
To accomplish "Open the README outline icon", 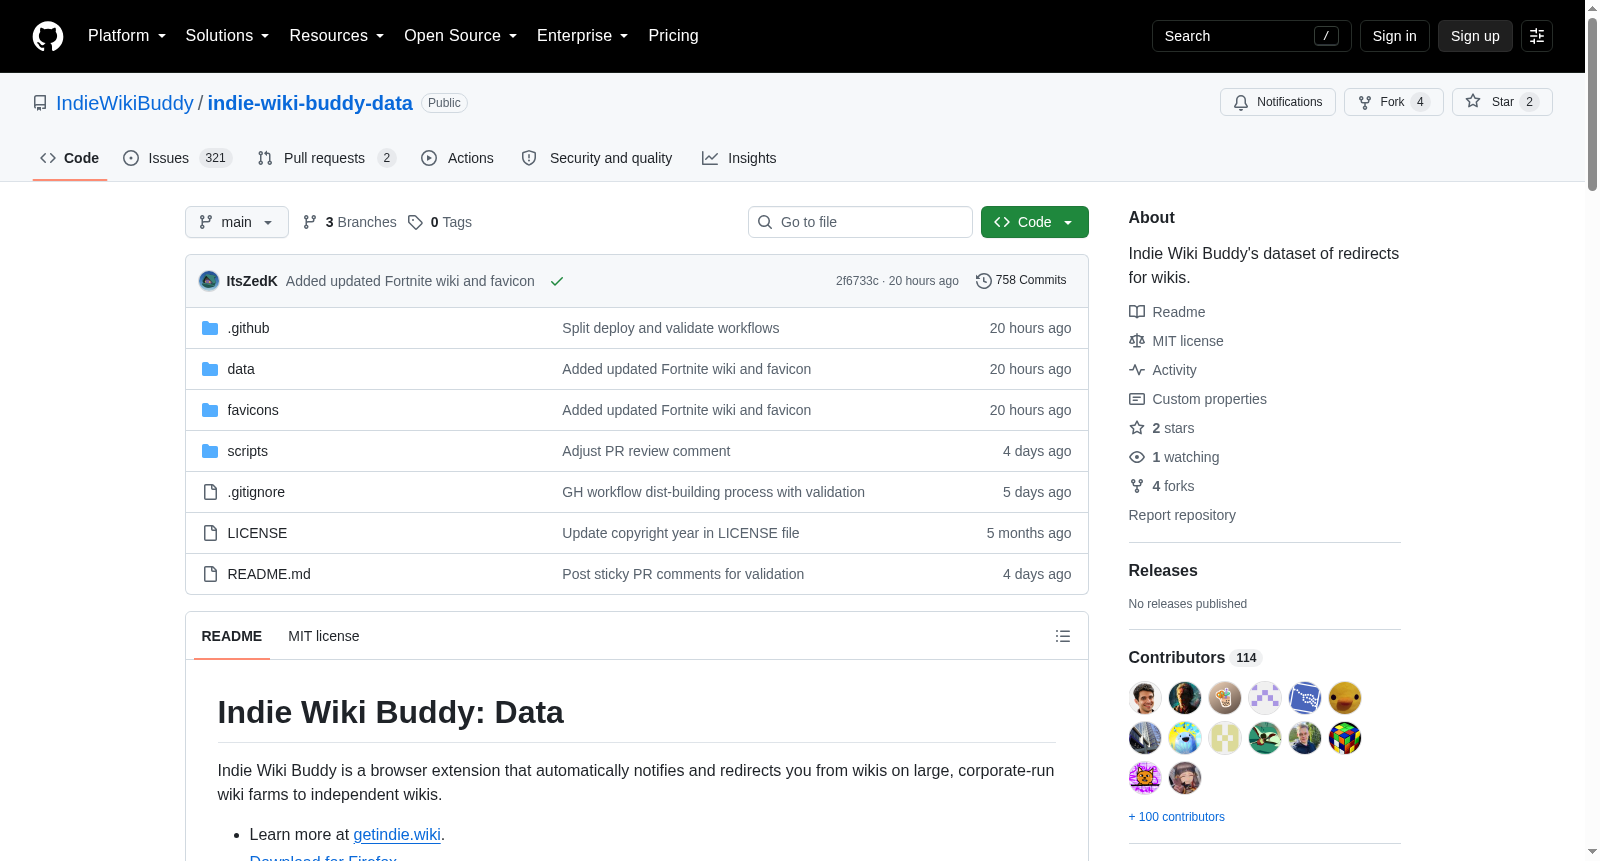I will (1063, 636).
